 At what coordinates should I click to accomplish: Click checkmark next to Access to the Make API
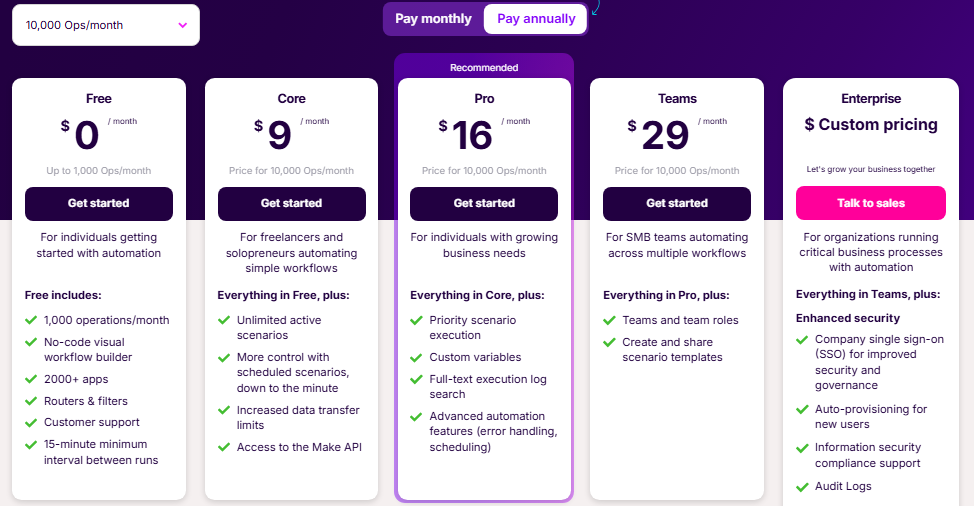click(224, 447)
